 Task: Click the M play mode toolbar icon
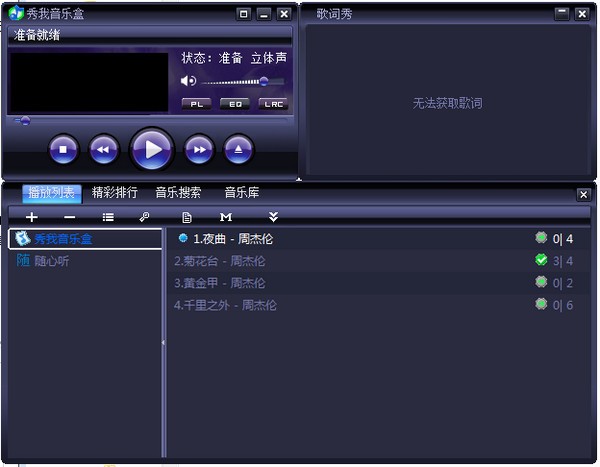pos(226,217)
